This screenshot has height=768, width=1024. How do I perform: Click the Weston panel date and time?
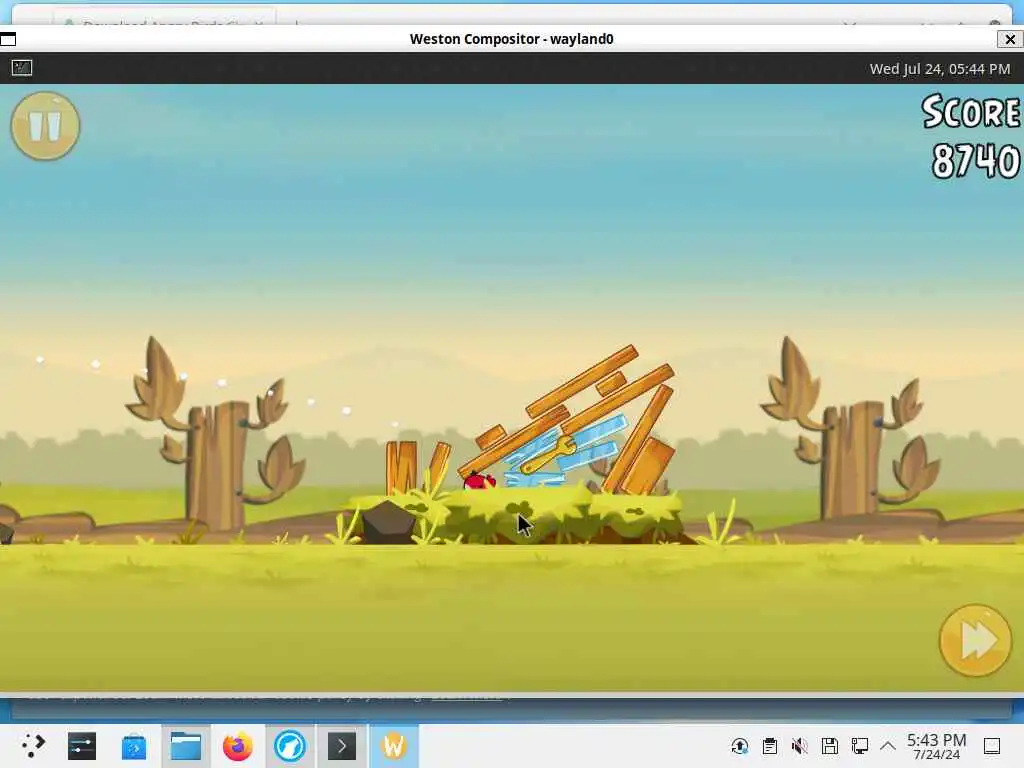pyautogui.click(x=939, y=69)
